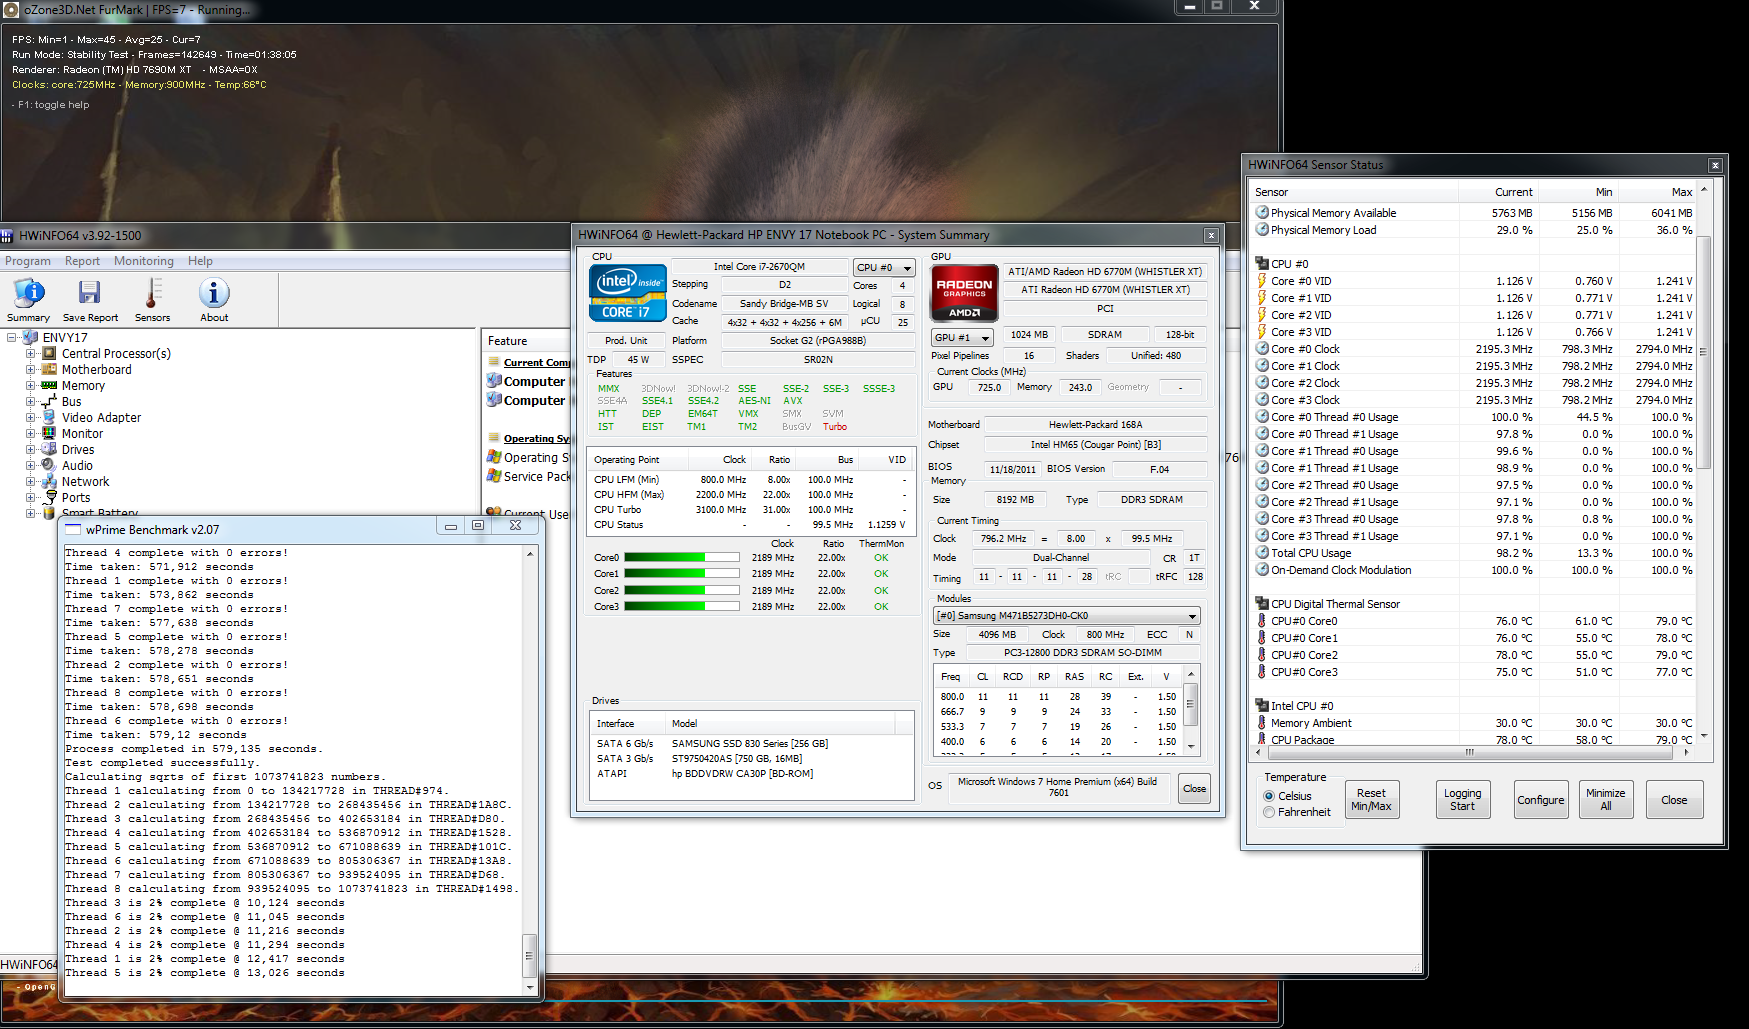Expand the Memory tree node
Image resolution: width=1749 pixels, height=1029 pixels.
point(30,385)
